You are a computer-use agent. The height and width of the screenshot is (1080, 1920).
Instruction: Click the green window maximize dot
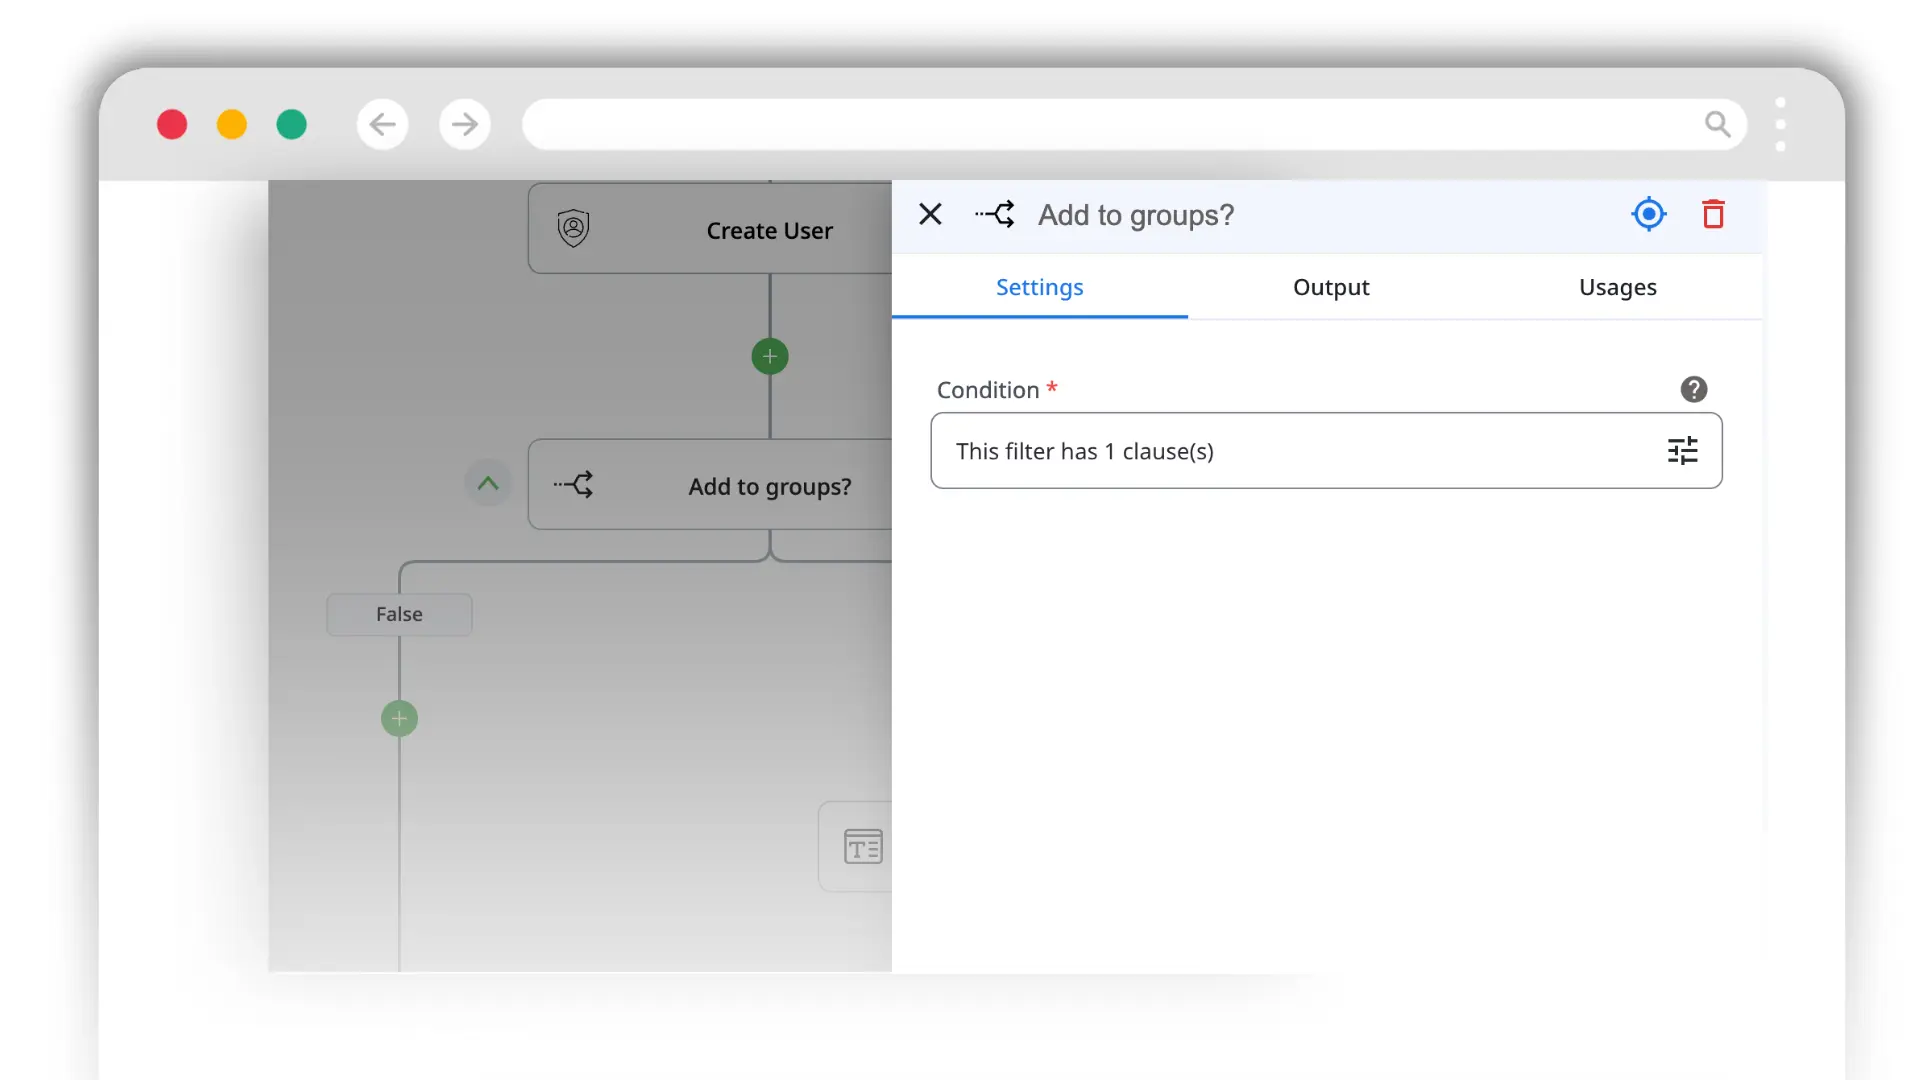point(292,124)
